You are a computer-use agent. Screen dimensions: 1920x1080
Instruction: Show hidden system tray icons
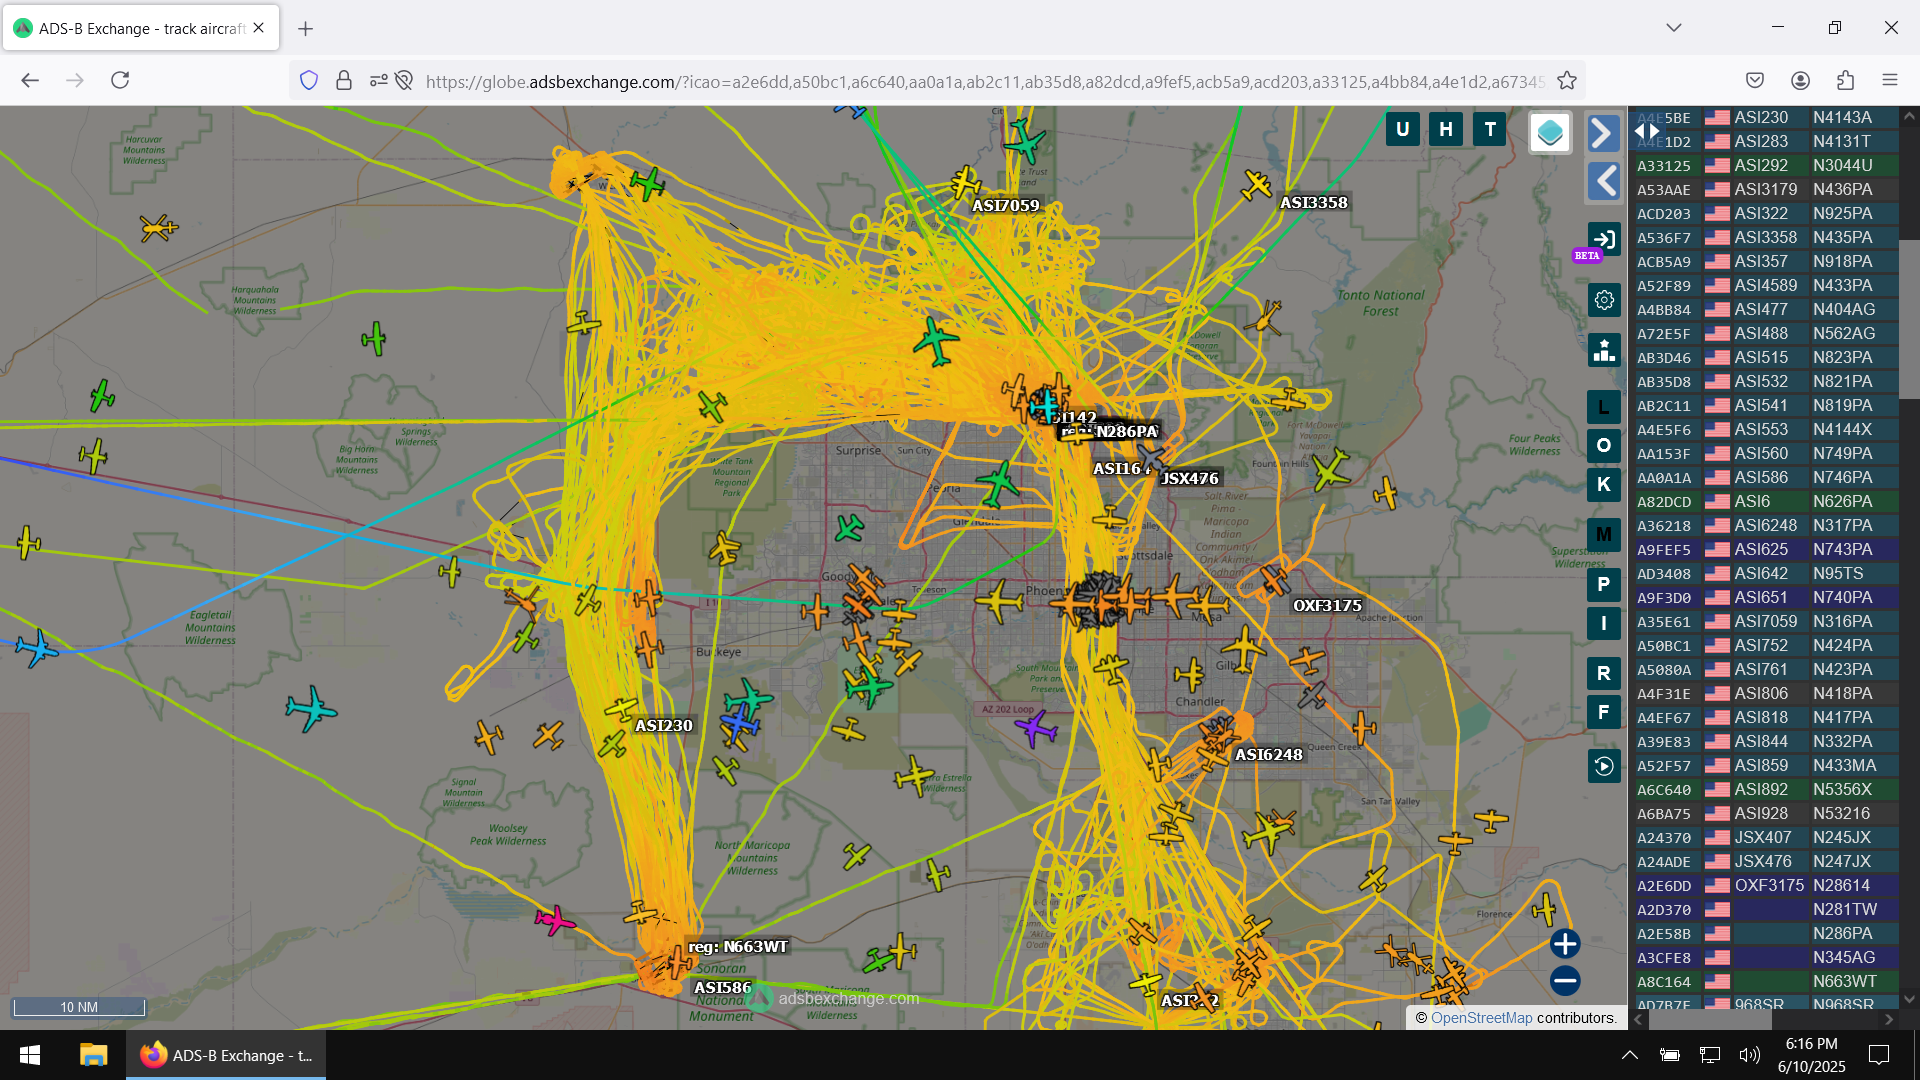1629,1055
